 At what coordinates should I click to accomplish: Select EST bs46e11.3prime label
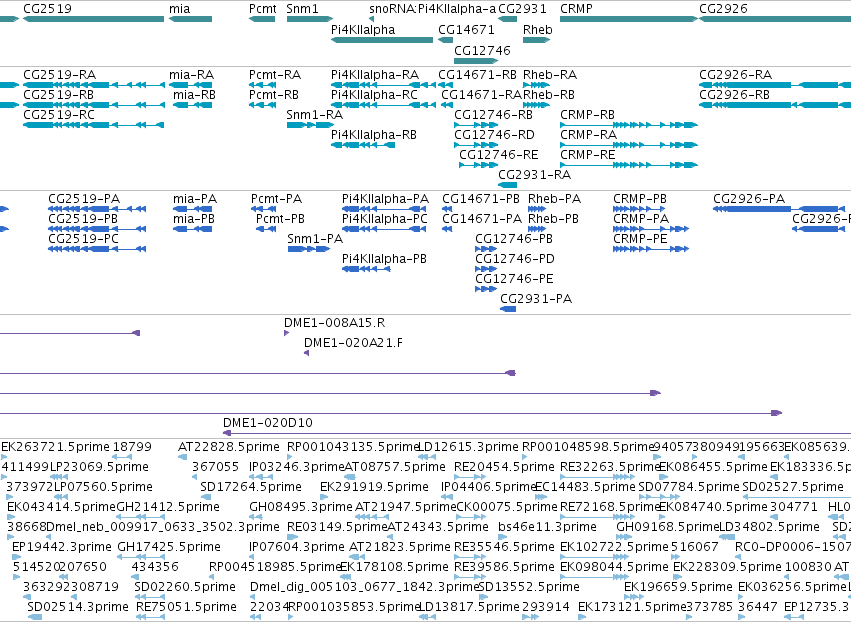pyautogui.click(x=547, y=527)
